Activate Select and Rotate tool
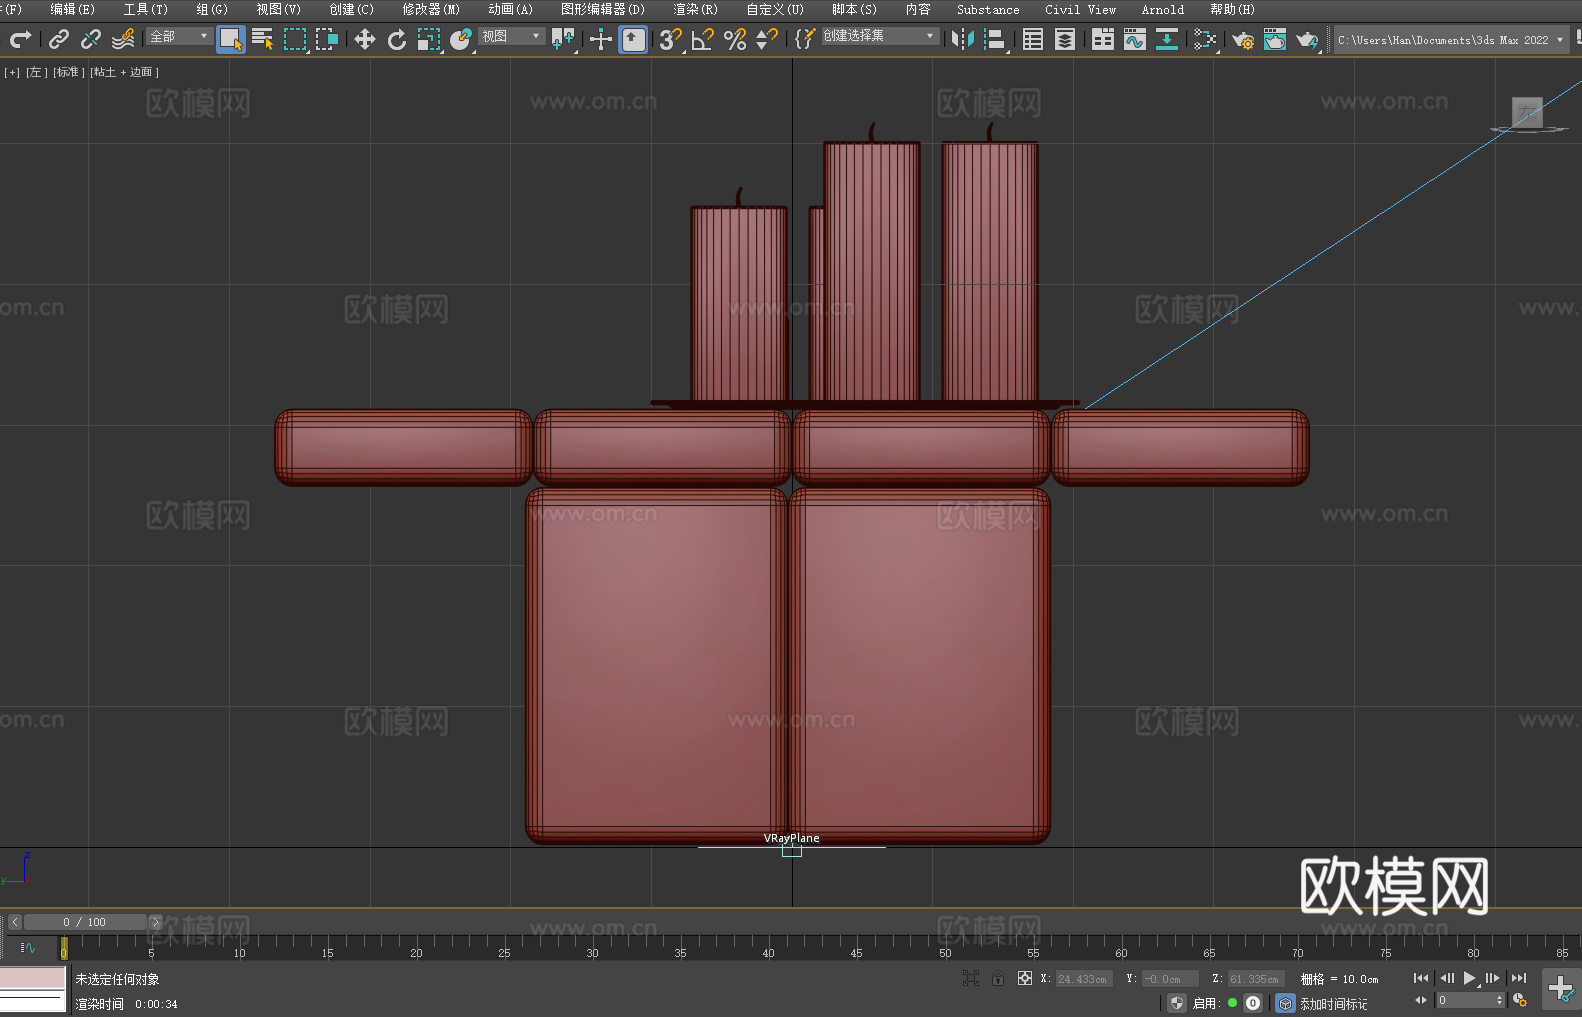Viewport: 1582px width, 1017px height. (397, 39)
